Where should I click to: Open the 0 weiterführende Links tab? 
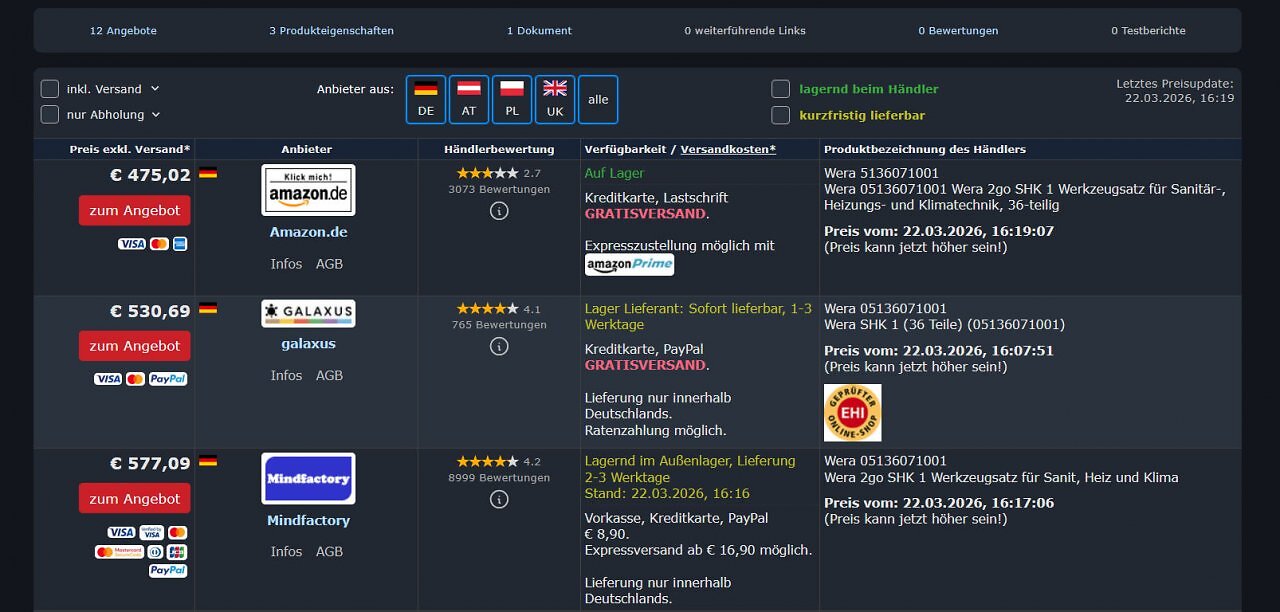[745, 31]
